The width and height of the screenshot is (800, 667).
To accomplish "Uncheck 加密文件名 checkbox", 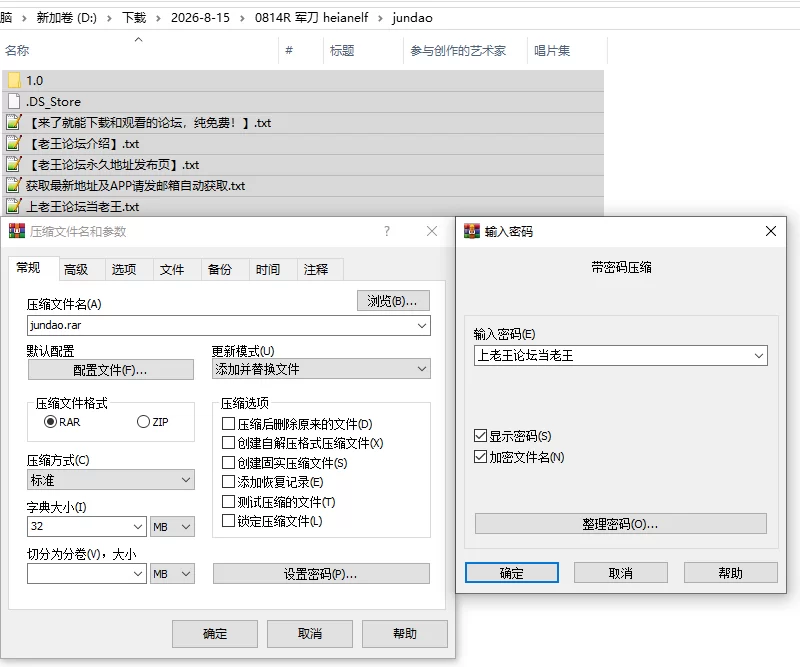I will click(480, 457).
